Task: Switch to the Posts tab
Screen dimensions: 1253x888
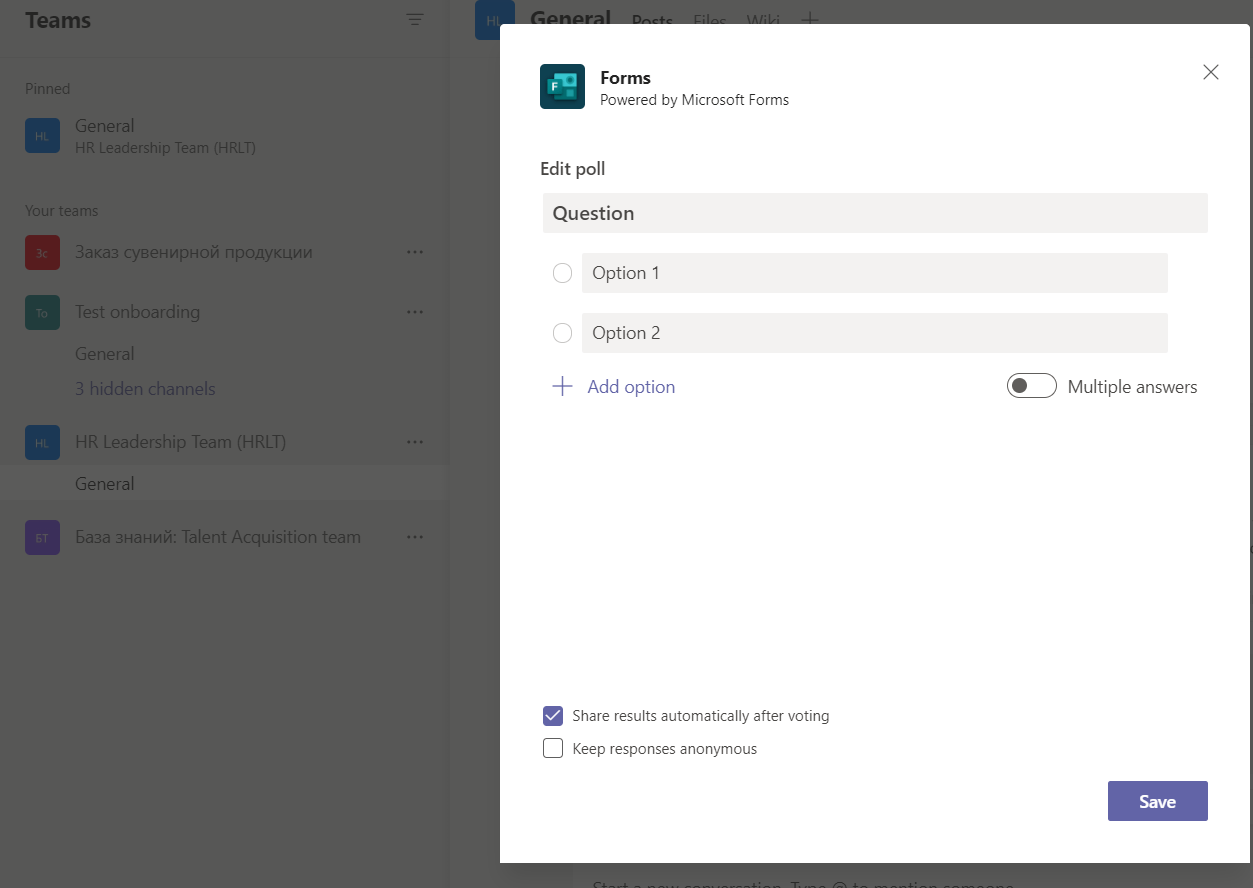Action: (653, 20)
